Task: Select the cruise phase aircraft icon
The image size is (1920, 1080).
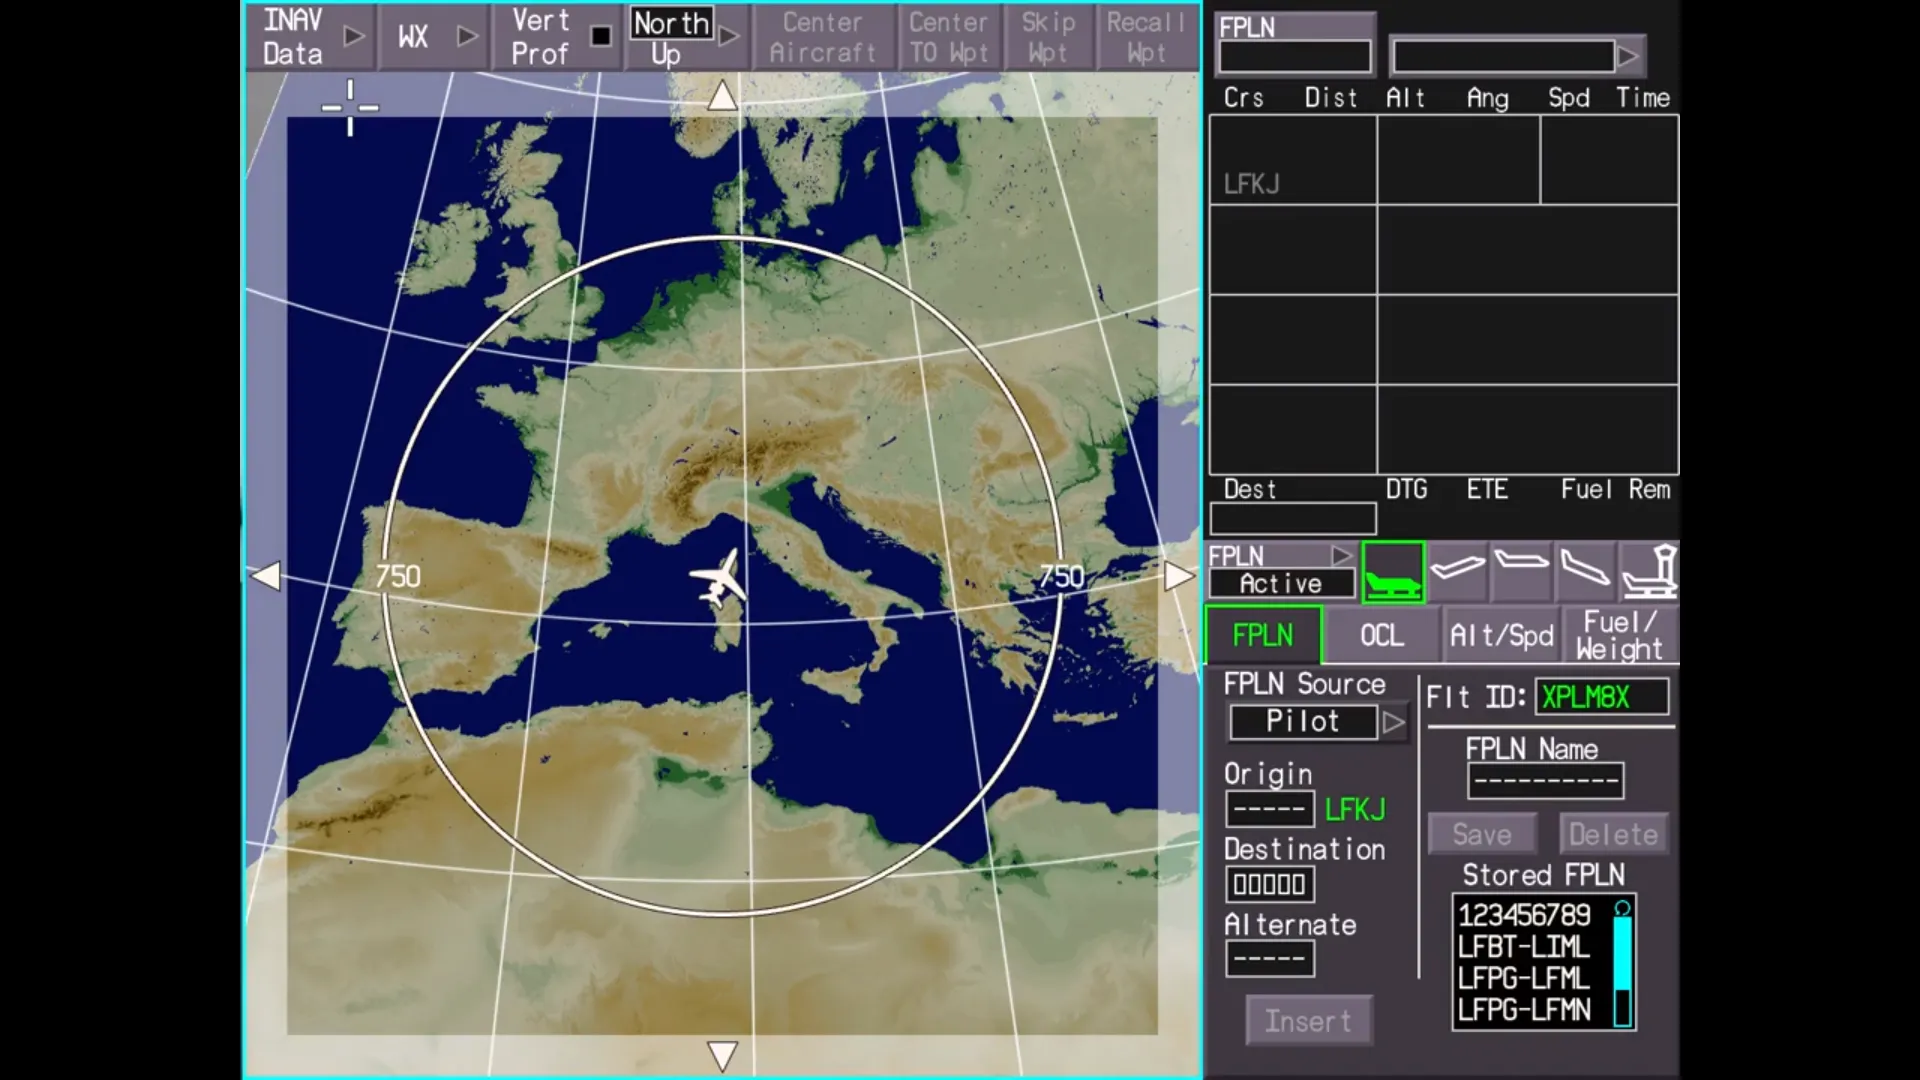Action: pyautogui.click(x=1521, y=570)
